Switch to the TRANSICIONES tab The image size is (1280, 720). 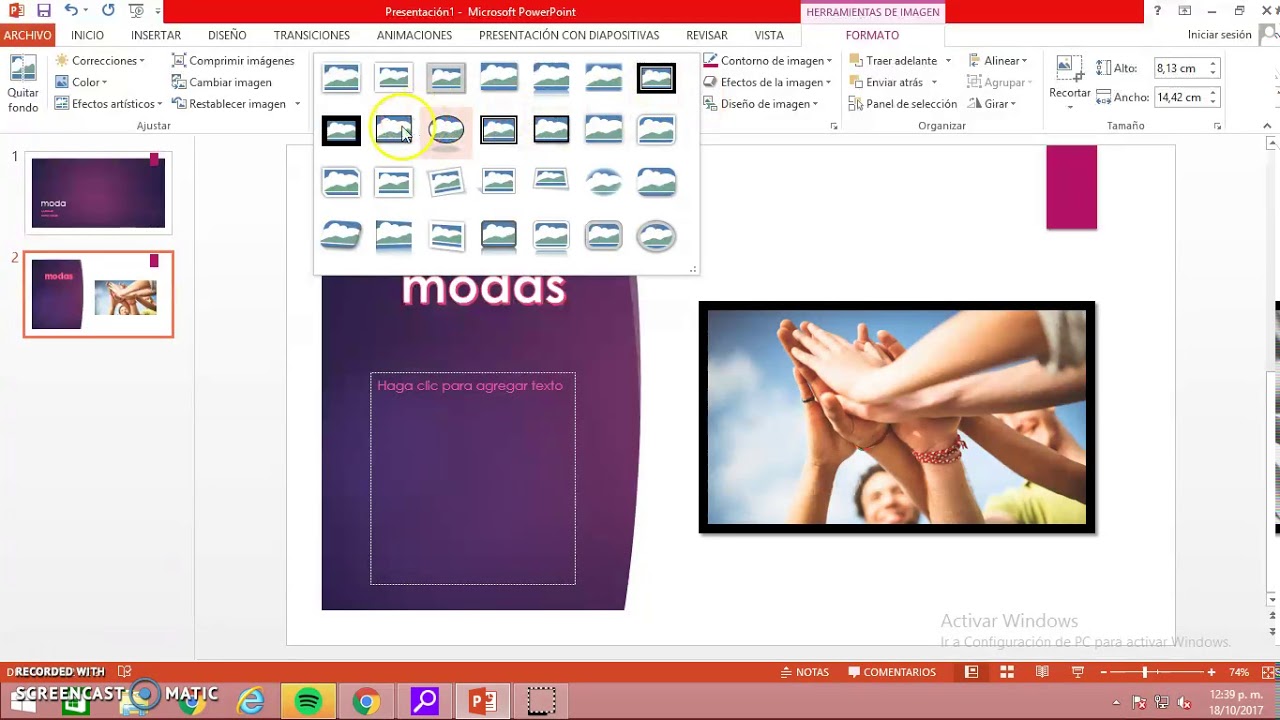pyautogui.click(x=312, y=35)
